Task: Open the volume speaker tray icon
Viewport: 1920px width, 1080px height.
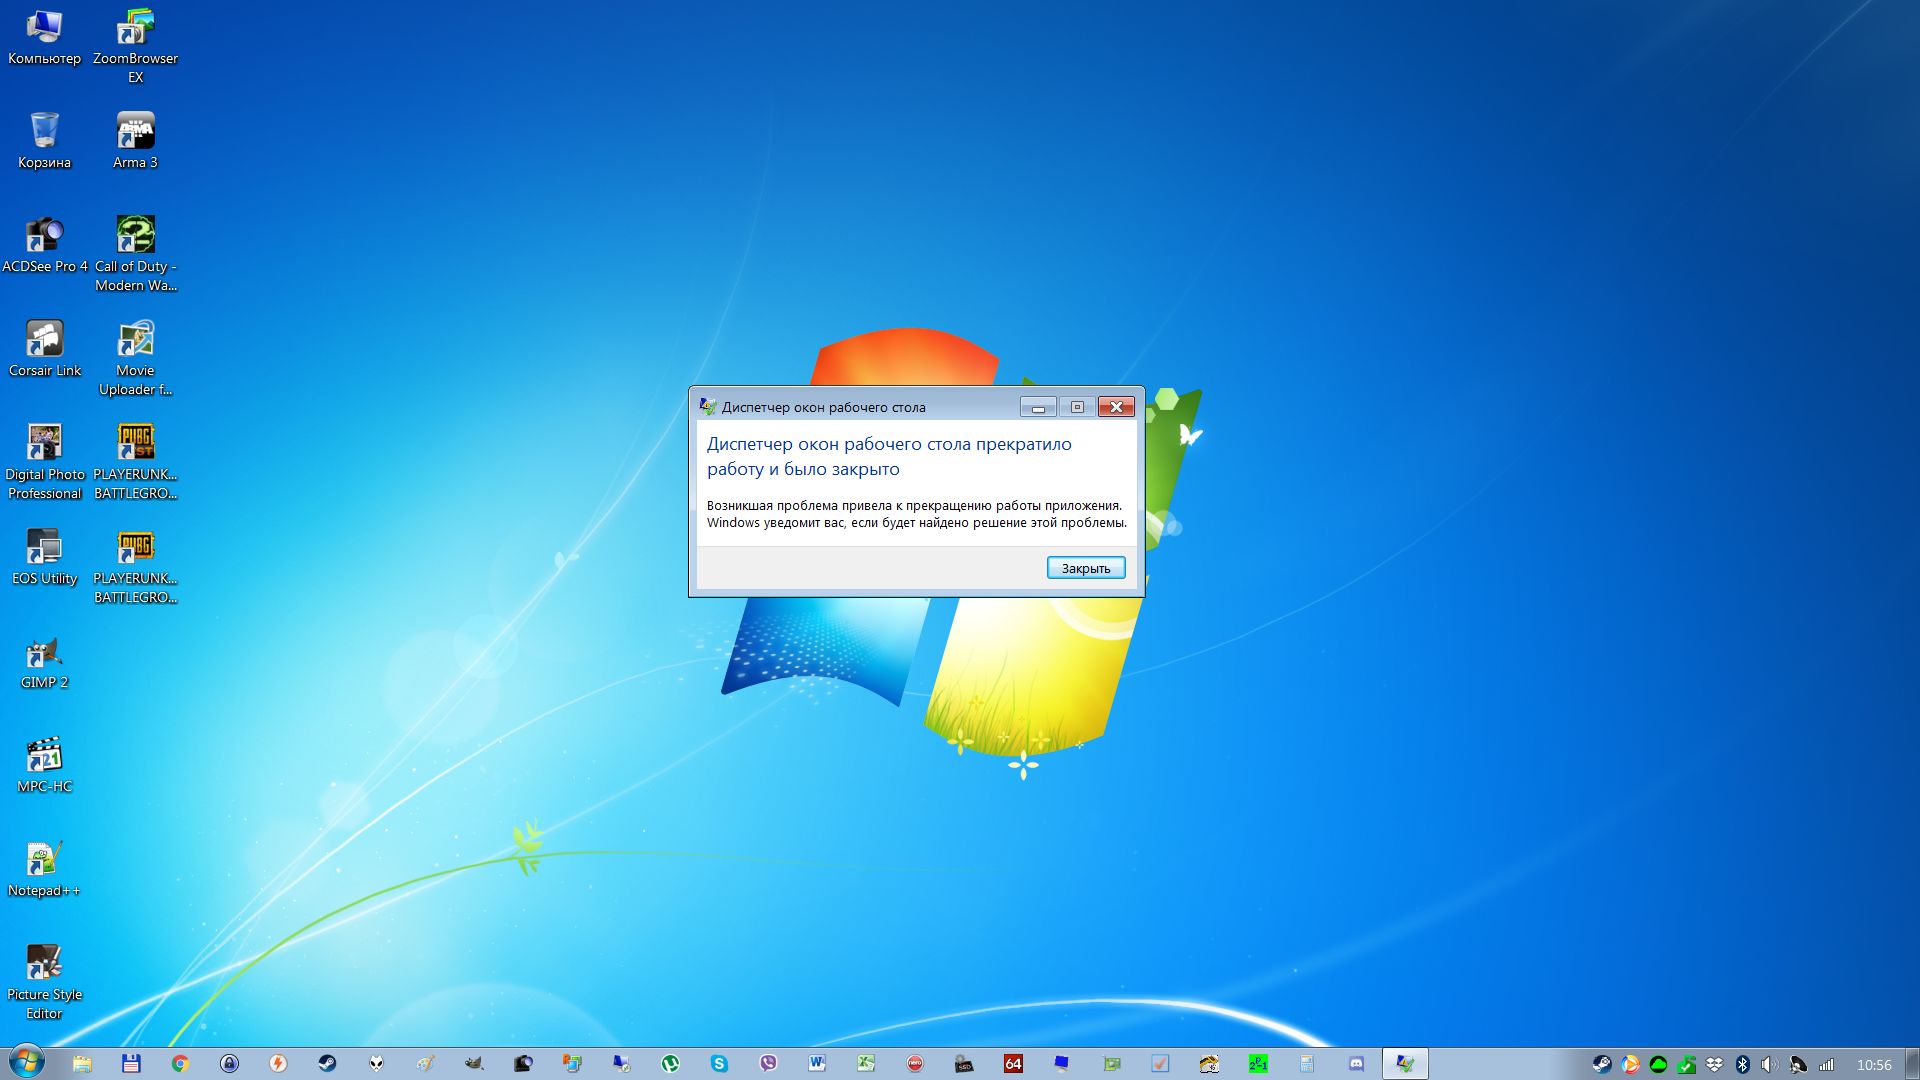Action: point(1769,1064)
